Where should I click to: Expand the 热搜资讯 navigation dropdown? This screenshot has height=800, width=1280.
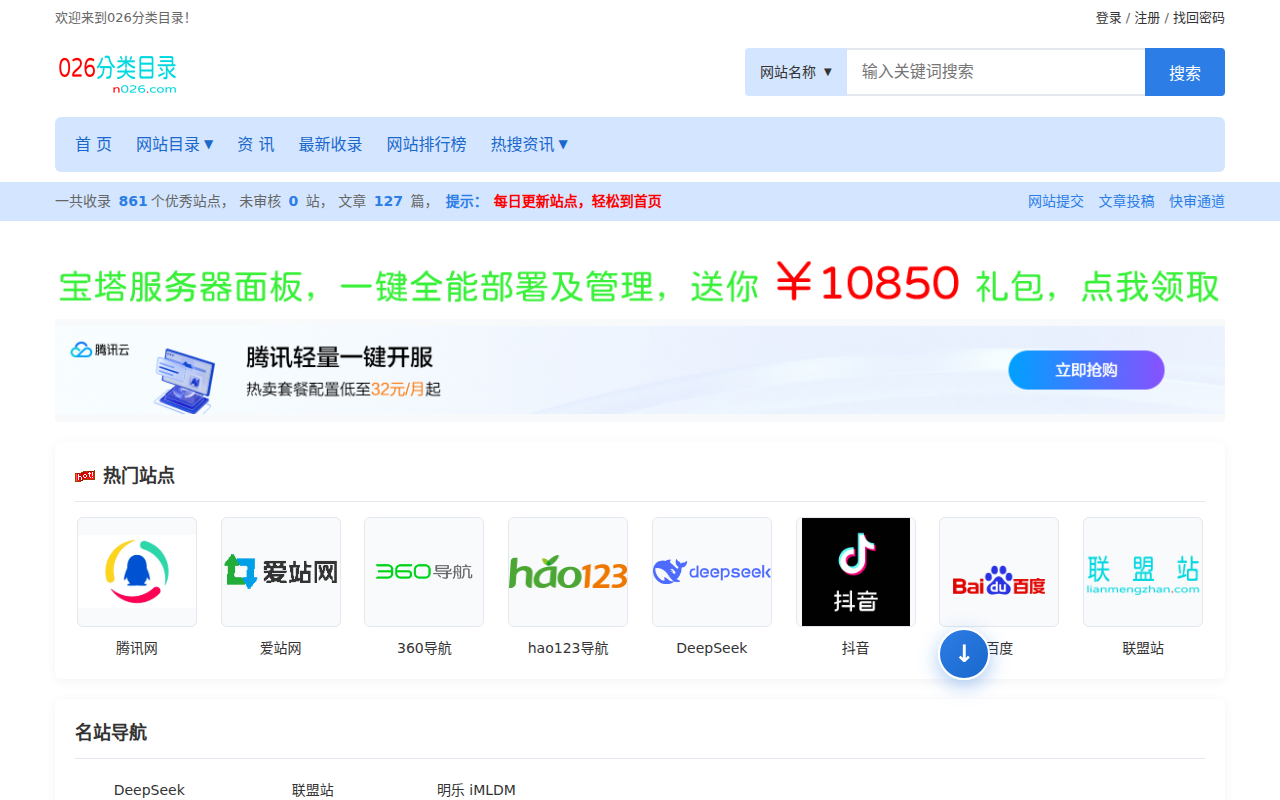[529, 144]
